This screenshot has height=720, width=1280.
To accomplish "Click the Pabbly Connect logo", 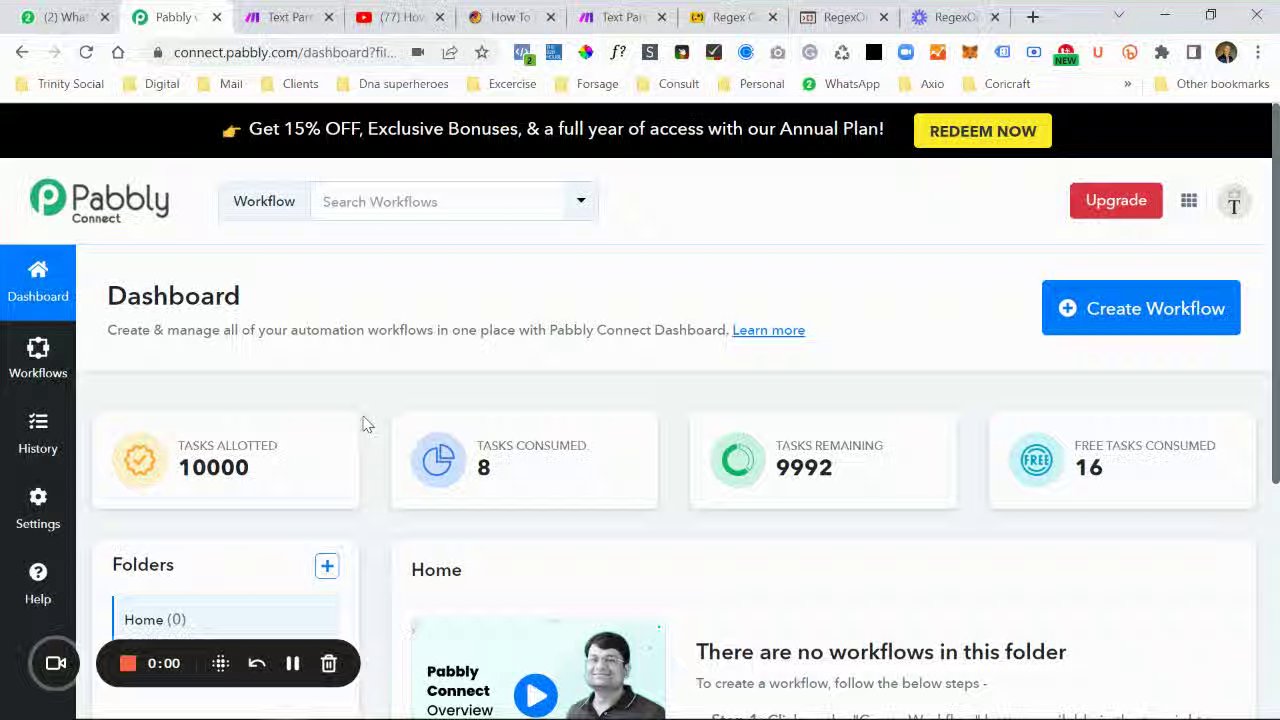I will (x=99, y=201).
